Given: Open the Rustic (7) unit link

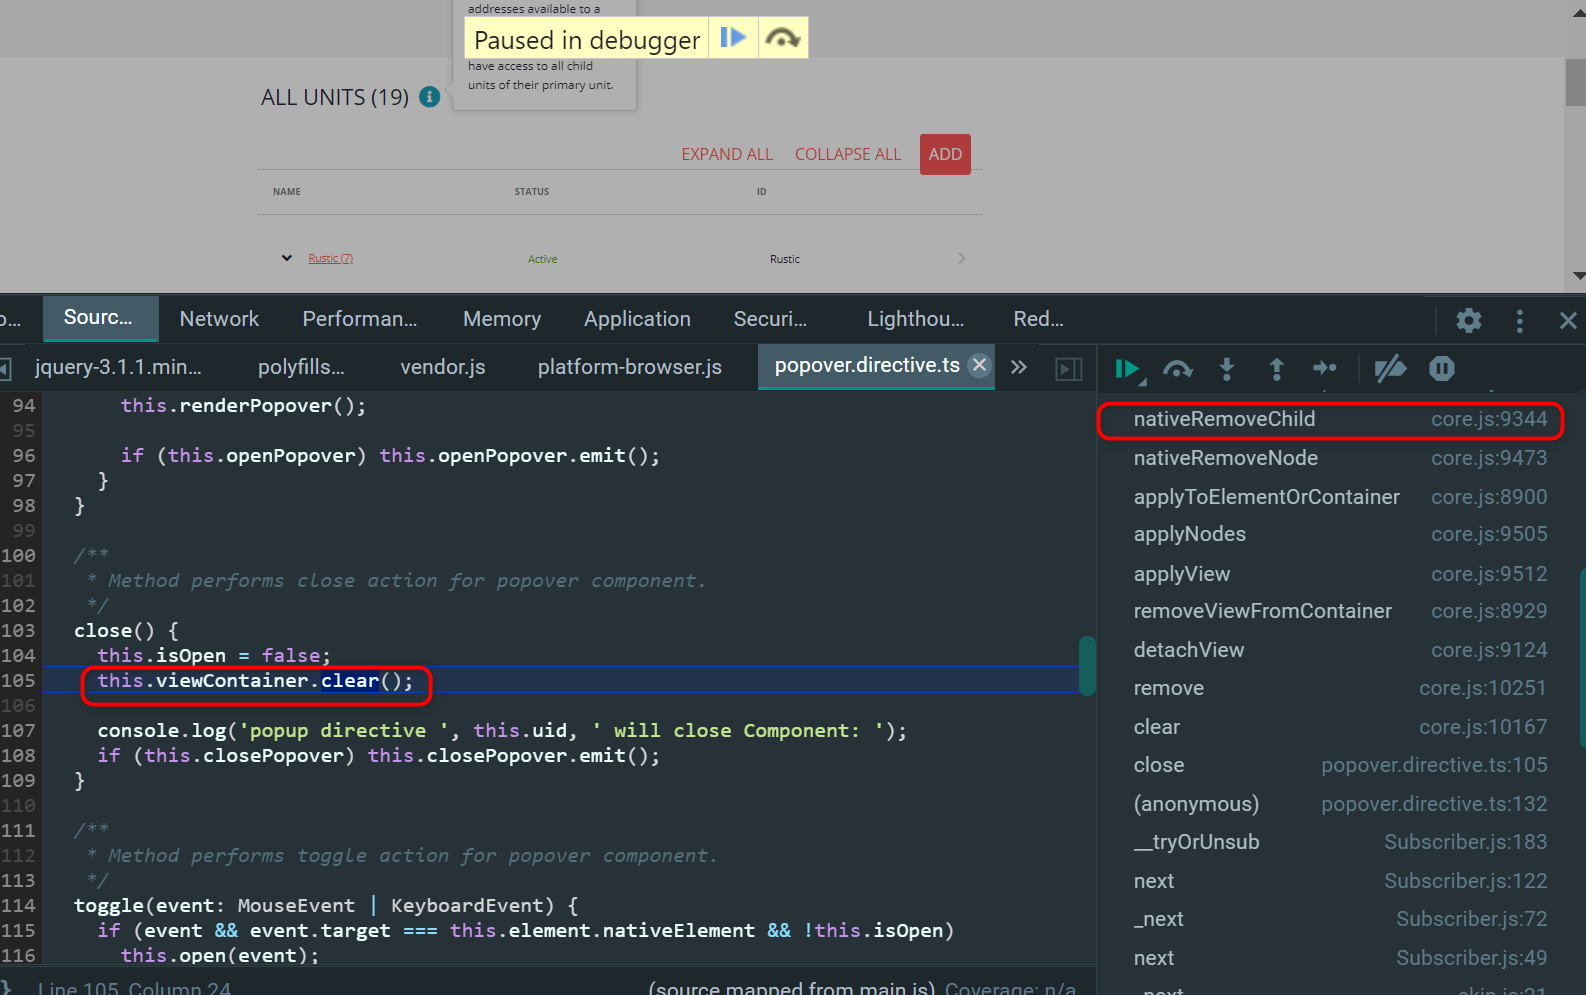Looking at the screenshot, I should [330, 258].
